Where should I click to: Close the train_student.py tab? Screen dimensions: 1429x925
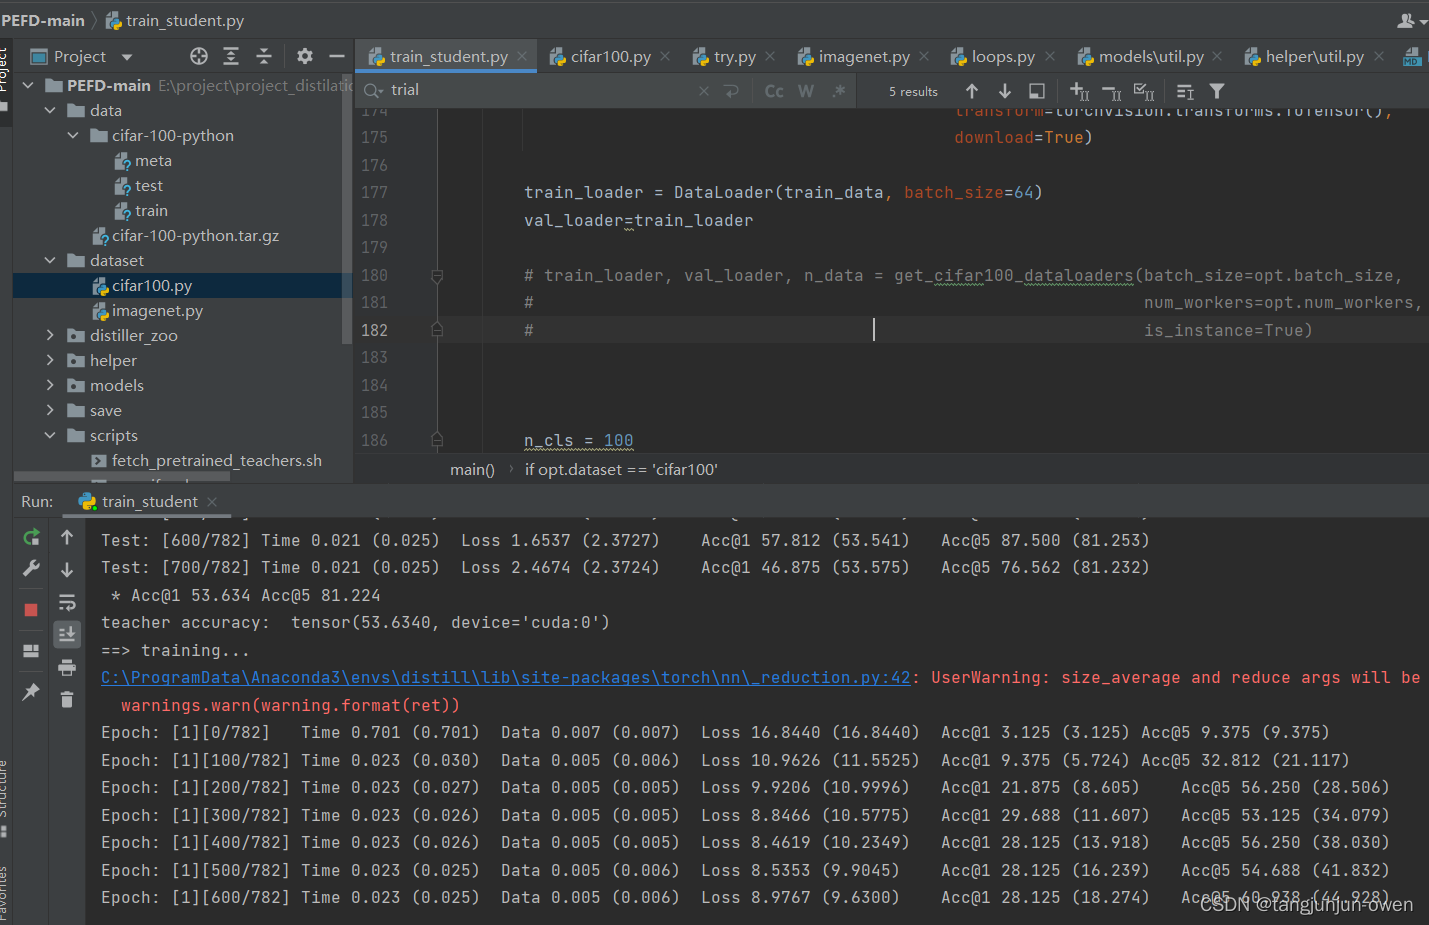click(522, 57)
